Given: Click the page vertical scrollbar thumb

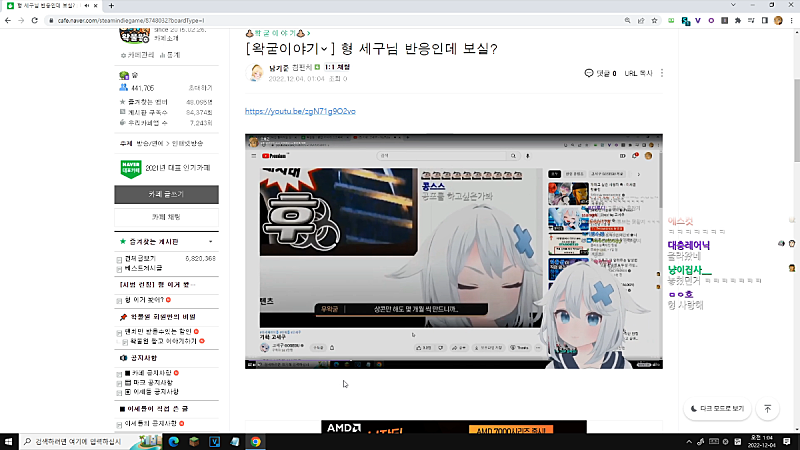Looking at the screenshot, I should click(x=796, y=120).
